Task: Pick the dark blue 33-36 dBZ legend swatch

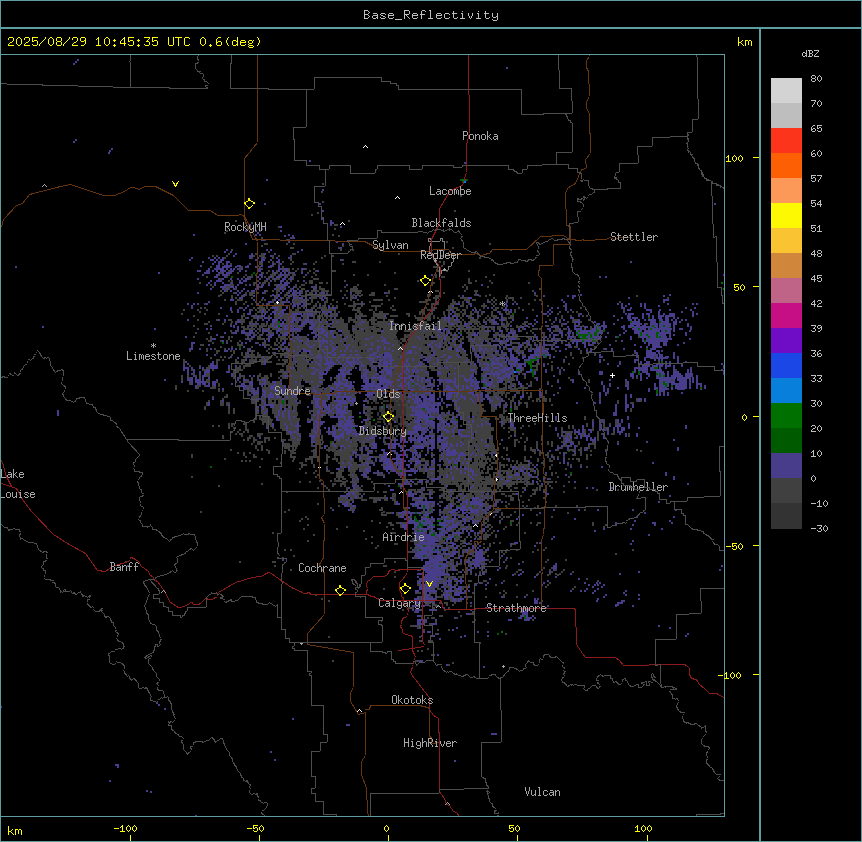Action: pos(786,365)
